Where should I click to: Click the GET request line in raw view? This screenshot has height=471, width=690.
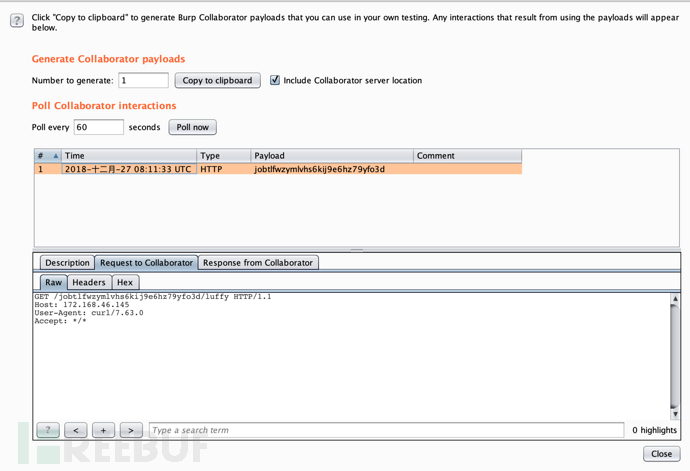pyautogui.click(x=153, y=297)
